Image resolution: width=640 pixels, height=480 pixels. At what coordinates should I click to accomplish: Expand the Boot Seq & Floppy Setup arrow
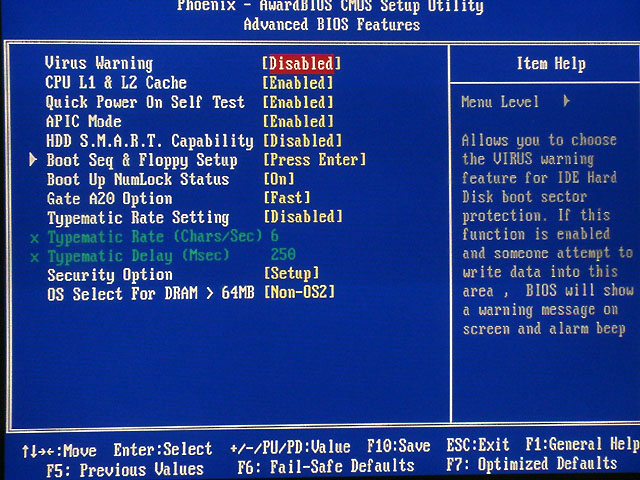[x=33, y=160]
